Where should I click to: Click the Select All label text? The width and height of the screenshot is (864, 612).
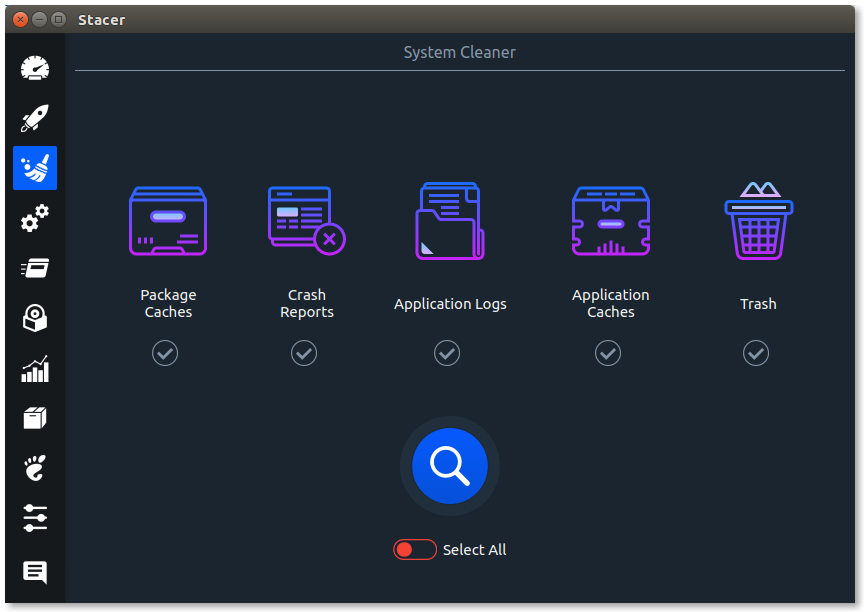click(x=474, y=550)
